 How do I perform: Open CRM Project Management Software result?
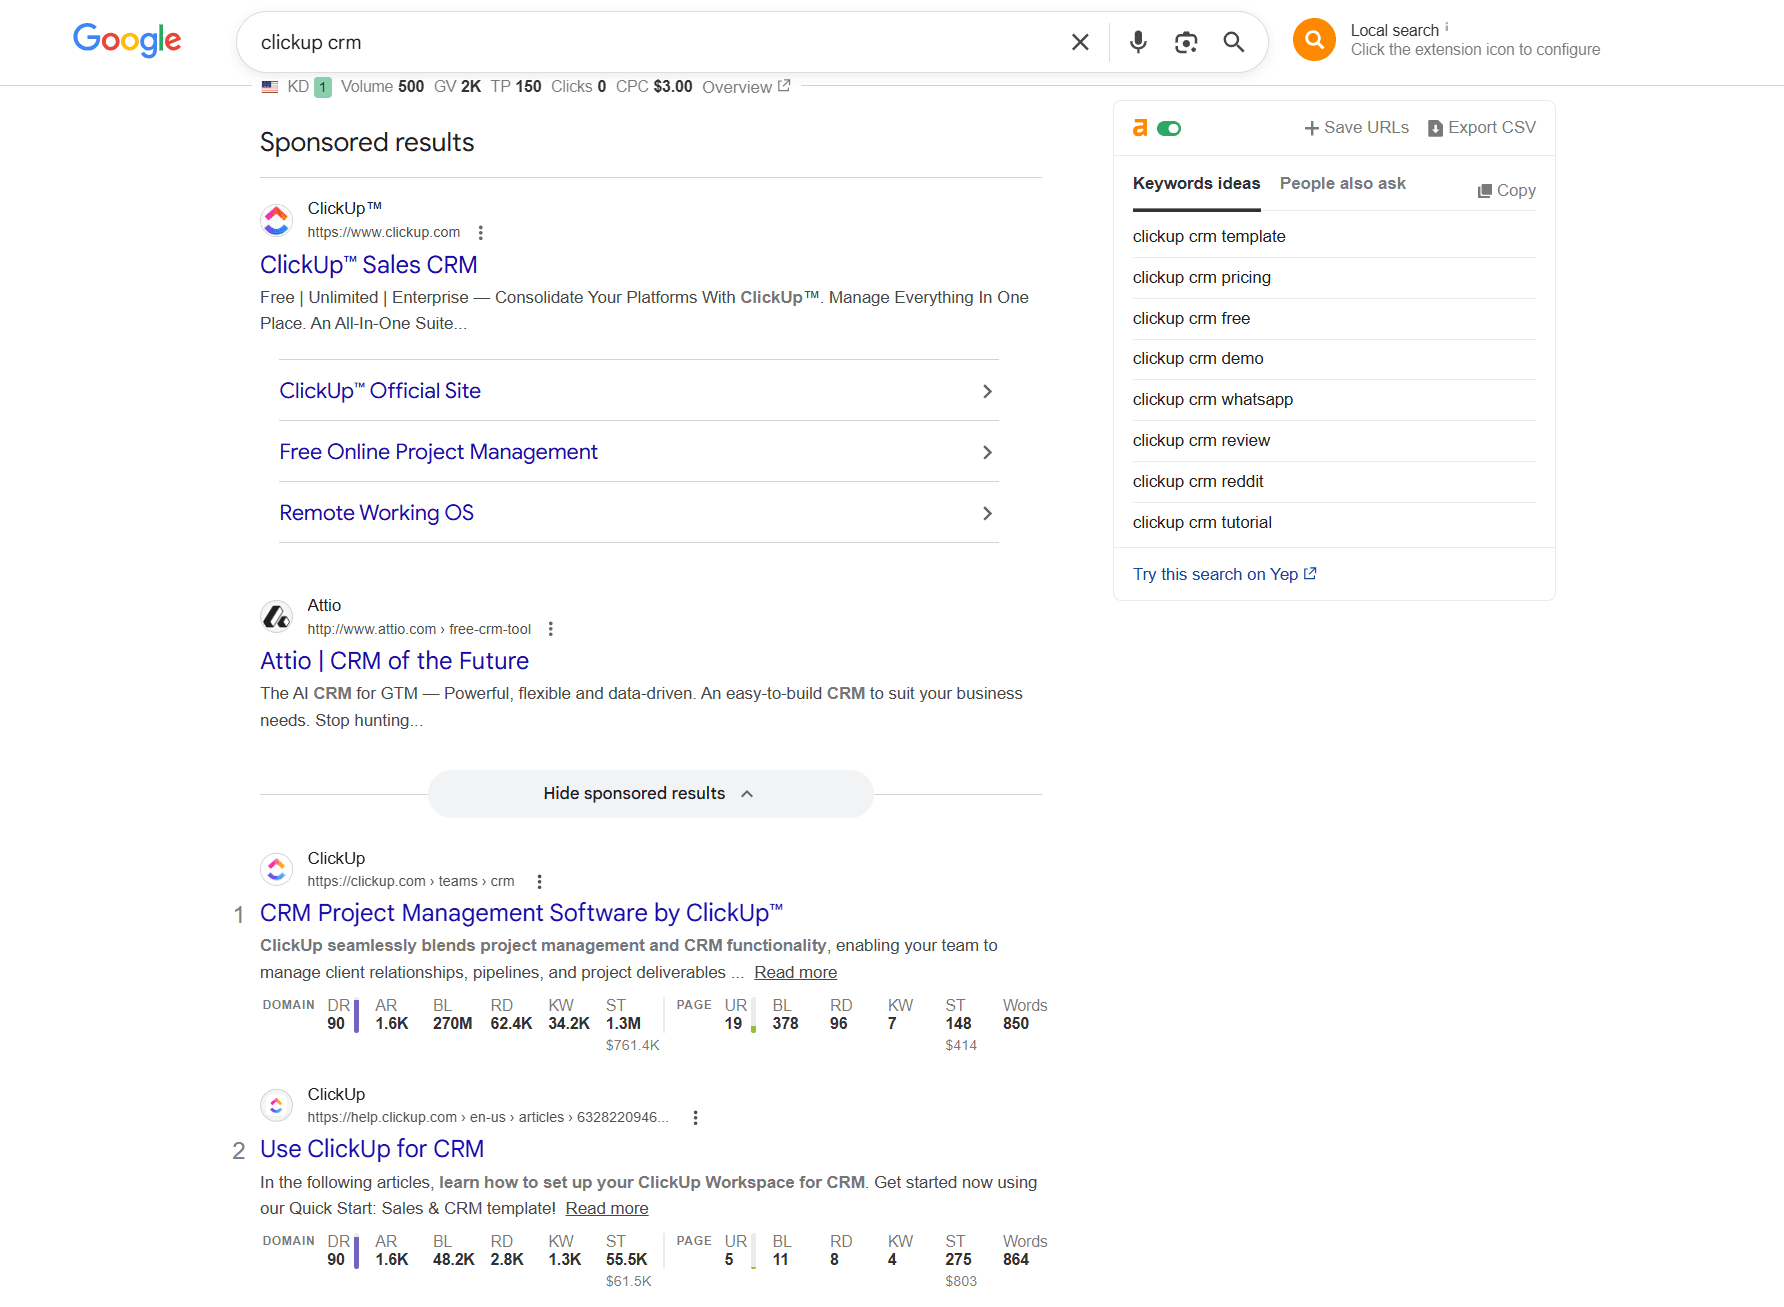click(x=521, y=913)
